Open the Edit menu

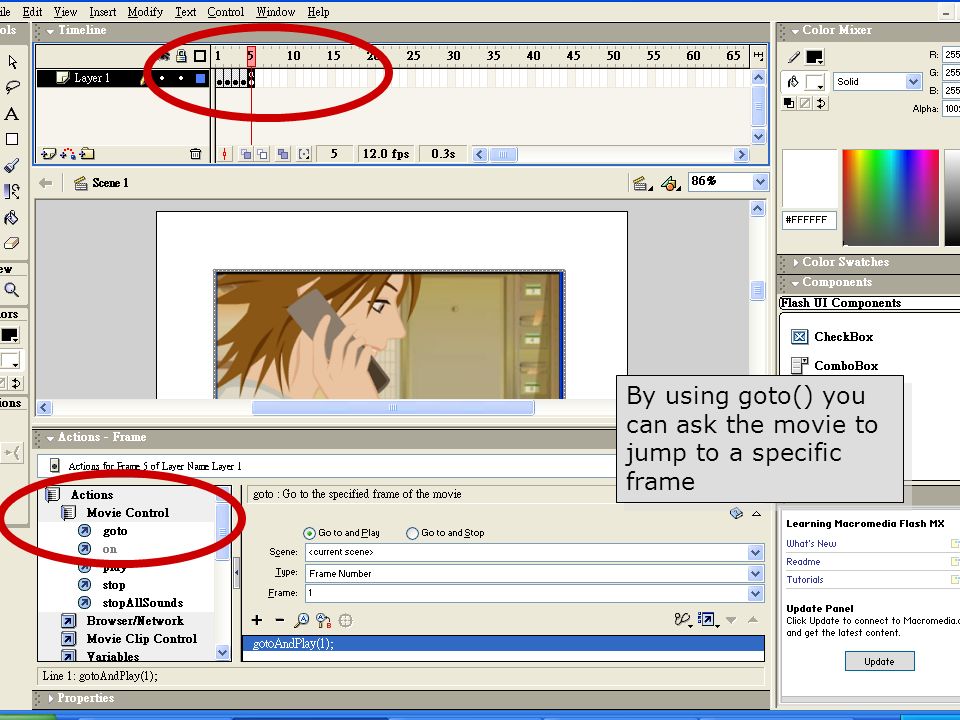point(32,12)
